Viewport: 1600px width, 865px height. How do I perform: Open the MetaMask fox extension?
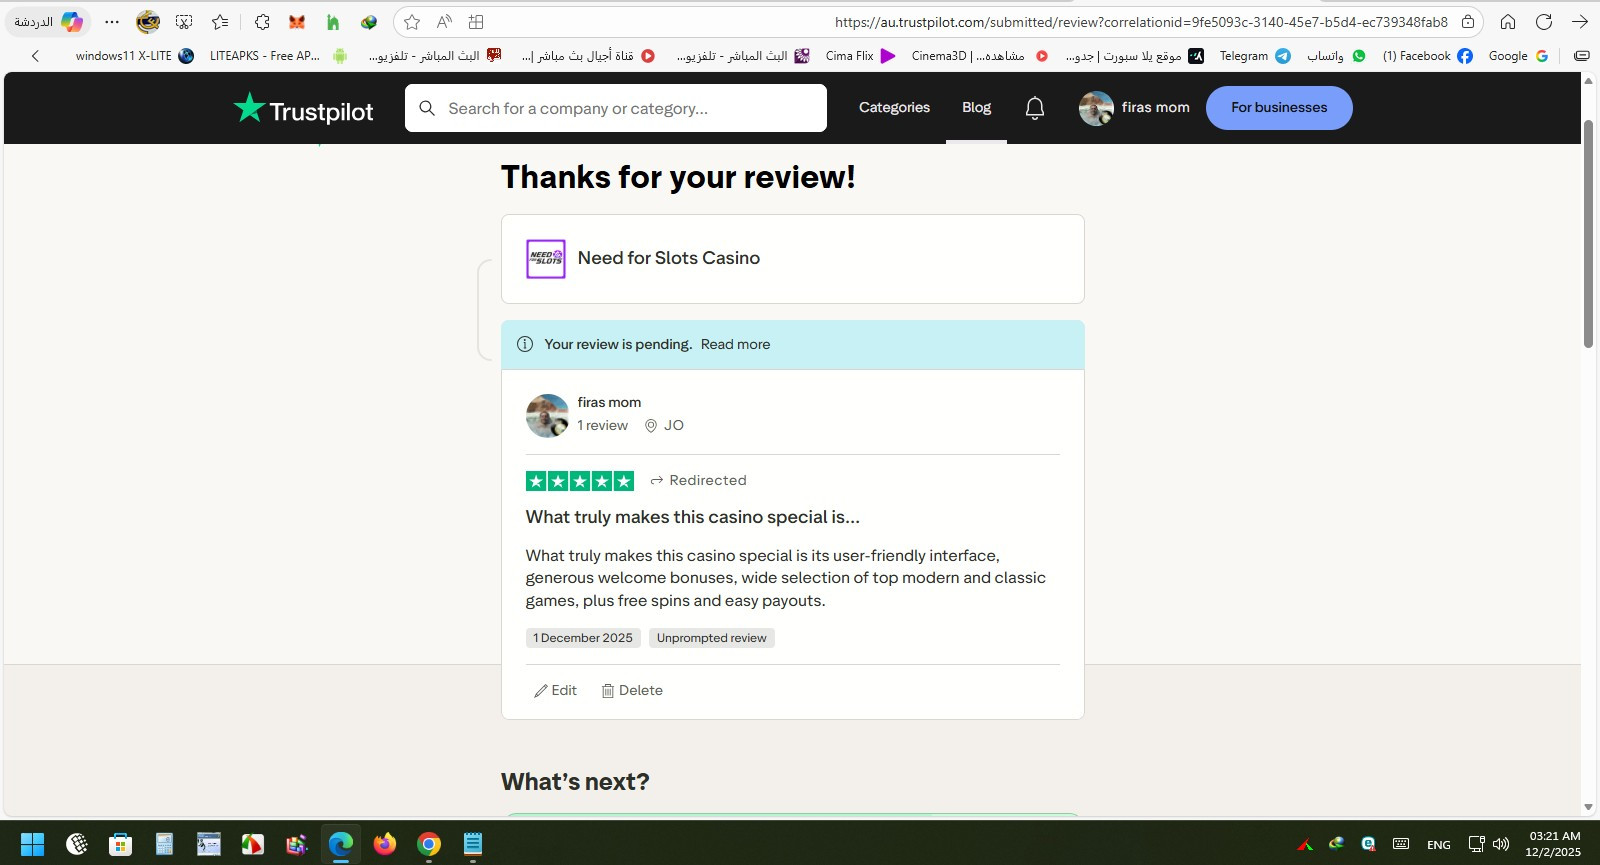[x=297, y=22]
